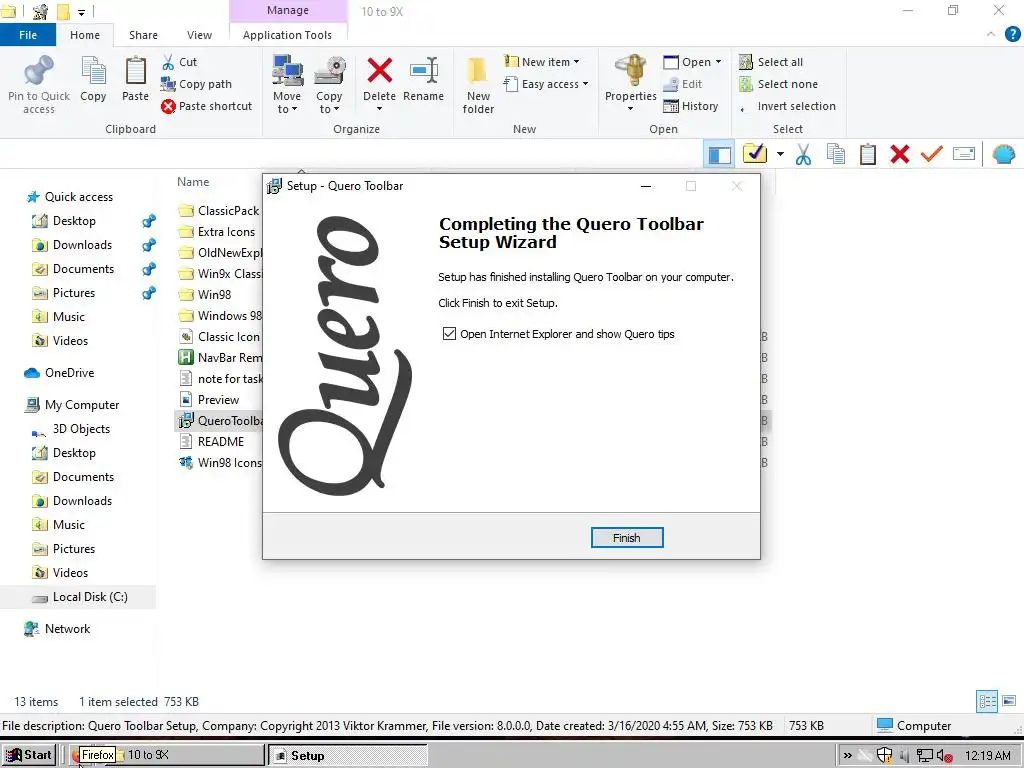
Task: Click Paste shortcut in ribbon
Action: point(206,106)
